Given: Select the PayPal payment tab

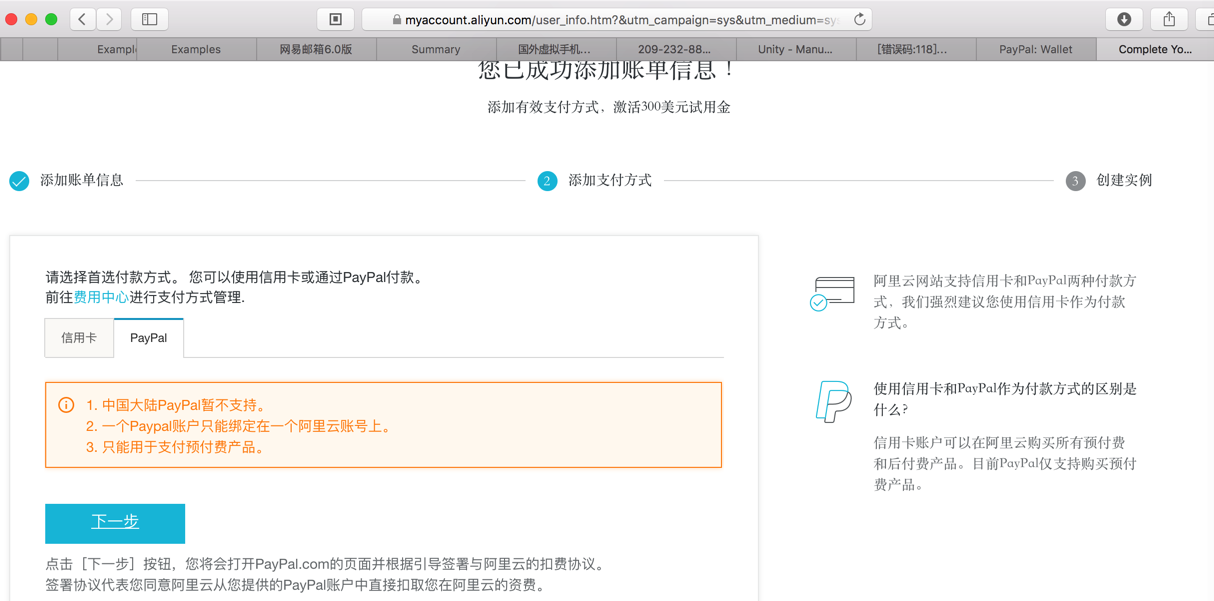Looking at the screenshot, I should click(x=149, y=338).
